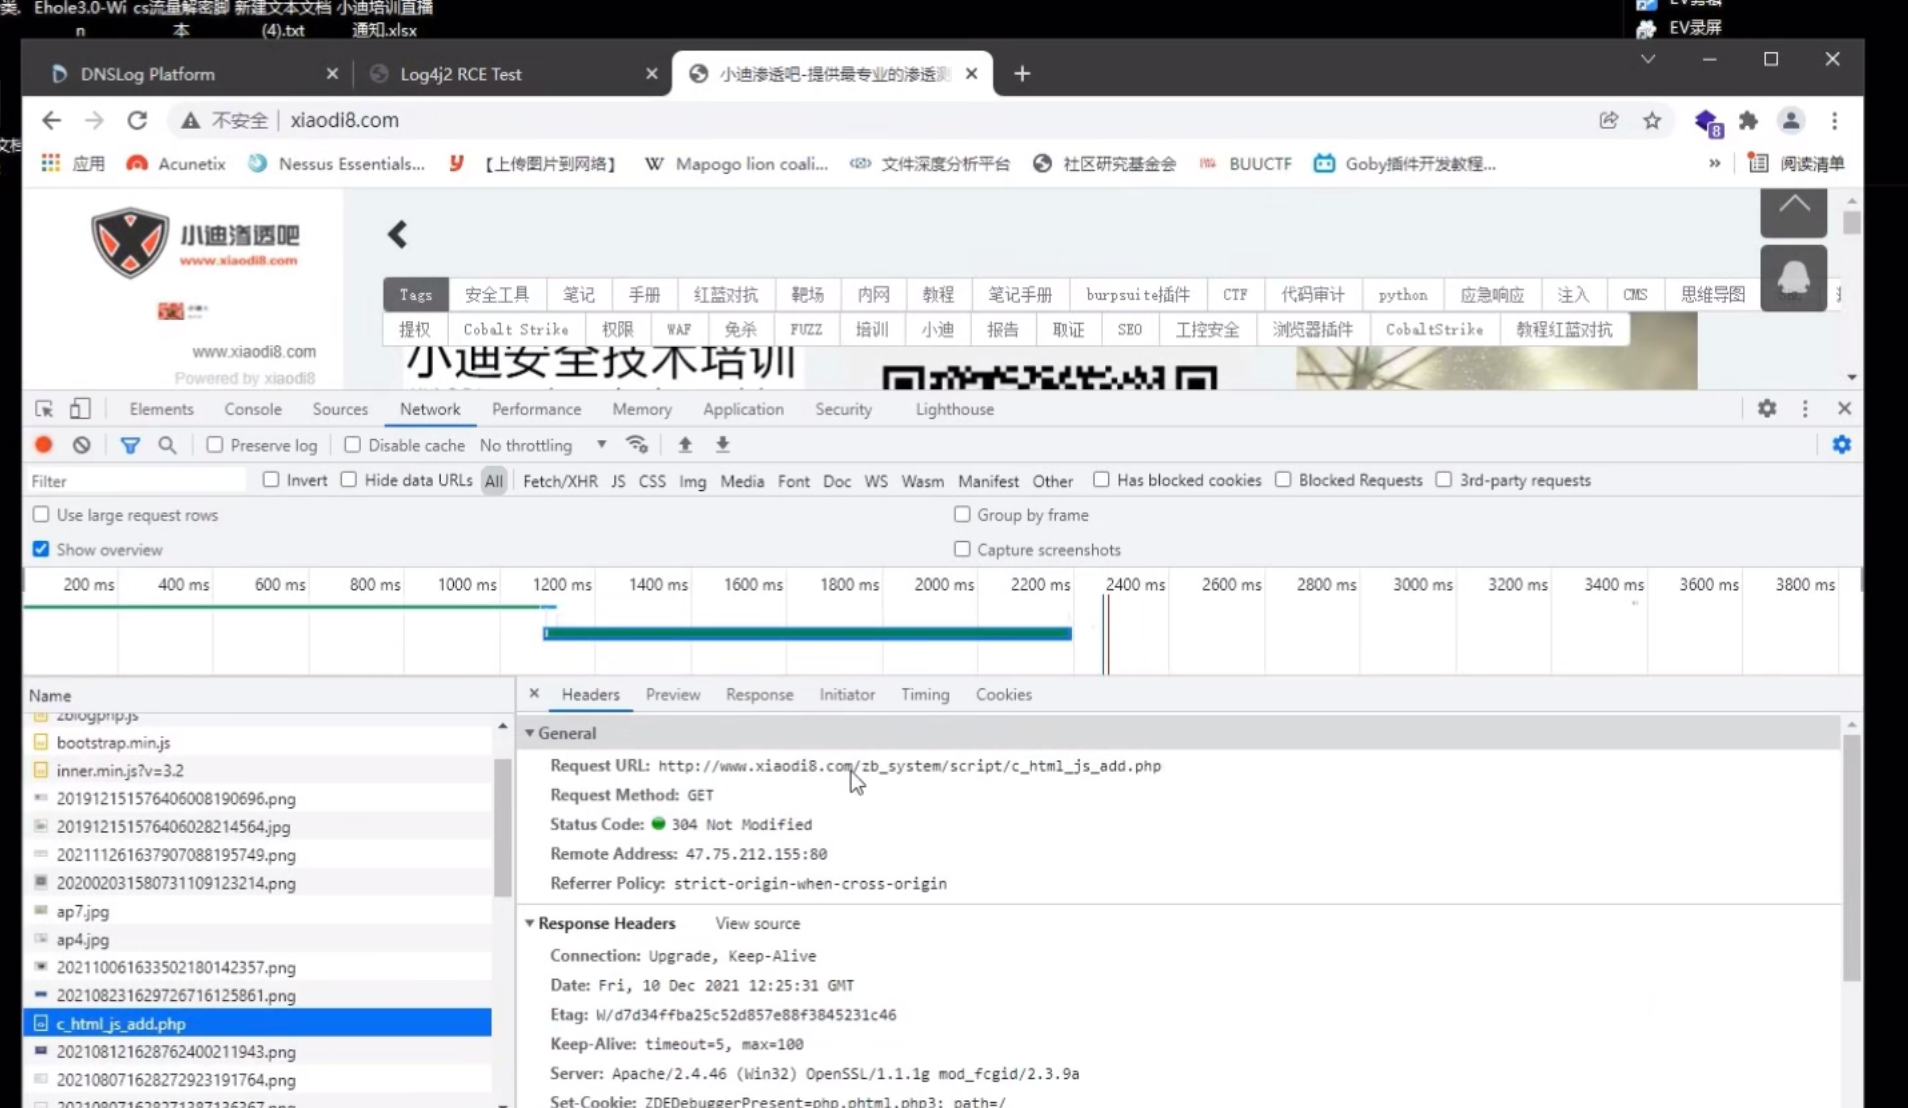Open the Sources panel
This screenshot has height=1108, width=1908.
(340, 409)
